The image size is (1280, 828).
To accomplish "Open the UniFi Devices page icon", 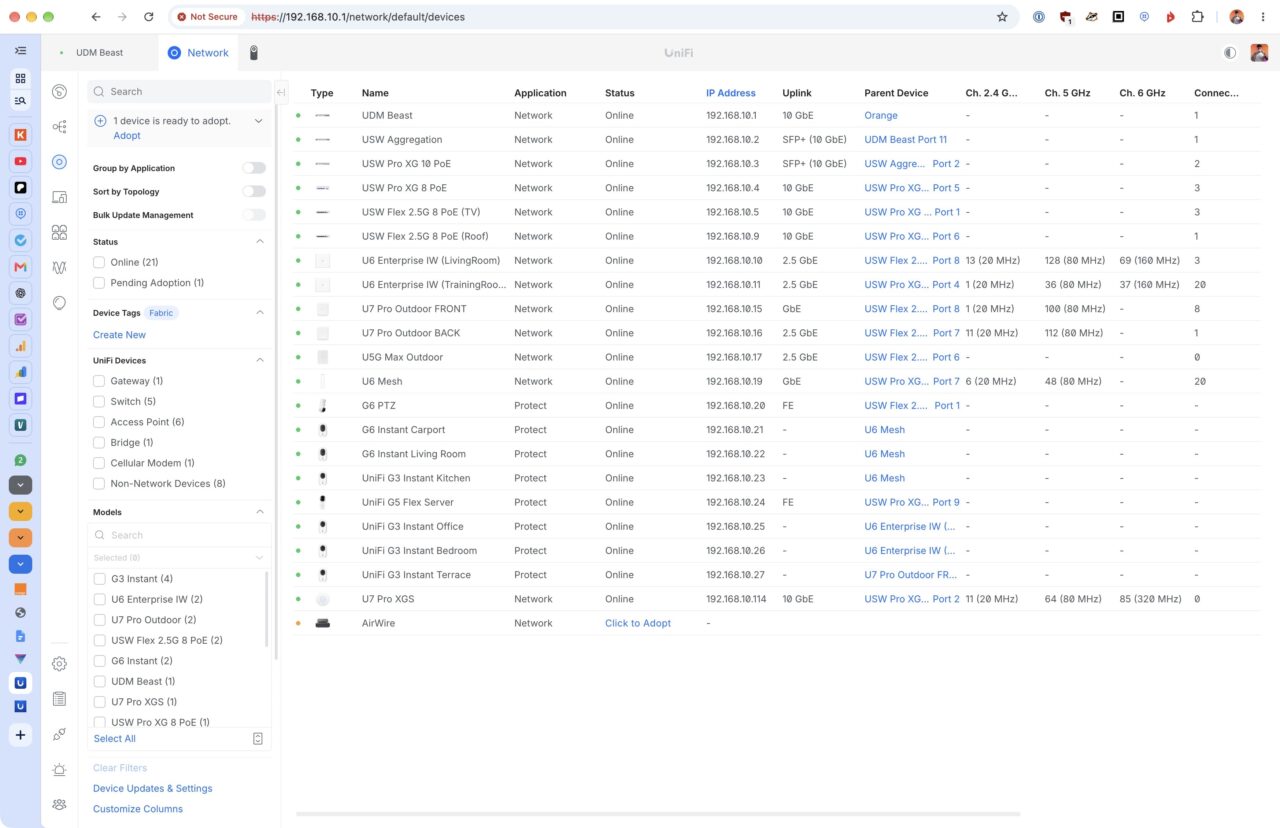I will (x=59, y=162).
